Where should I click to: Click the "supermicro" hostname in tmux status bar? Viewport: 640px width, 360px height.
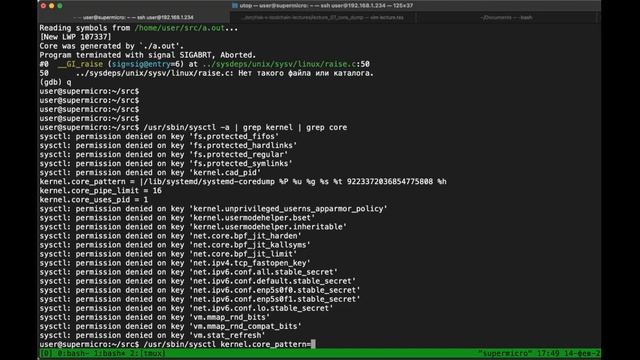coord(505,353)
